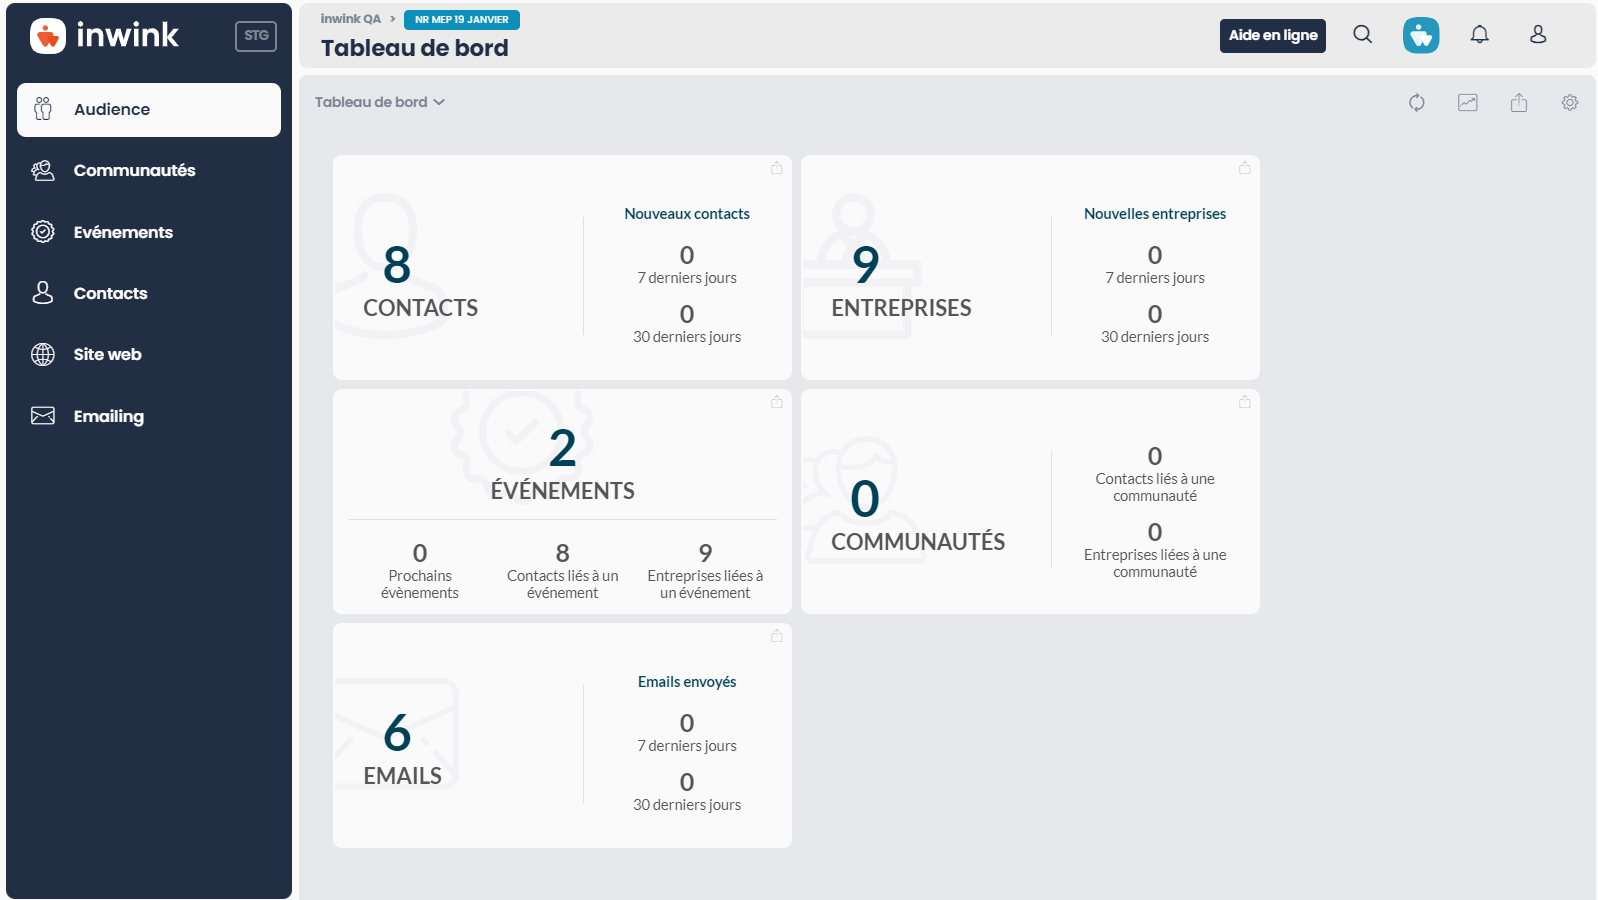Click the 6 EMAILS total
This screenshot has width=1598, height=900.
coord(402,749)
